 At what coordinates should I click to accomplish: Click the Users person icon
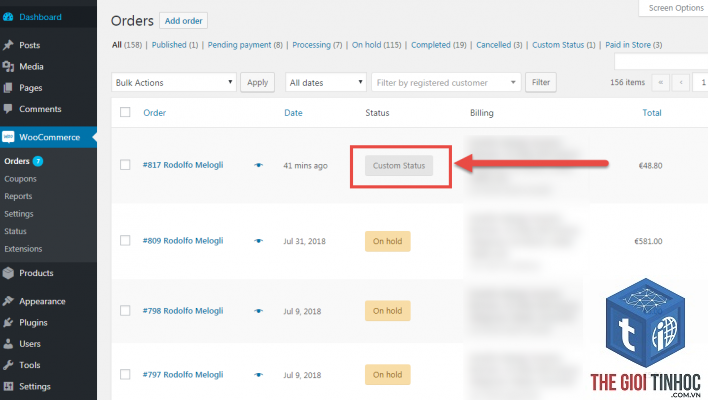click(x=8, y=344)
